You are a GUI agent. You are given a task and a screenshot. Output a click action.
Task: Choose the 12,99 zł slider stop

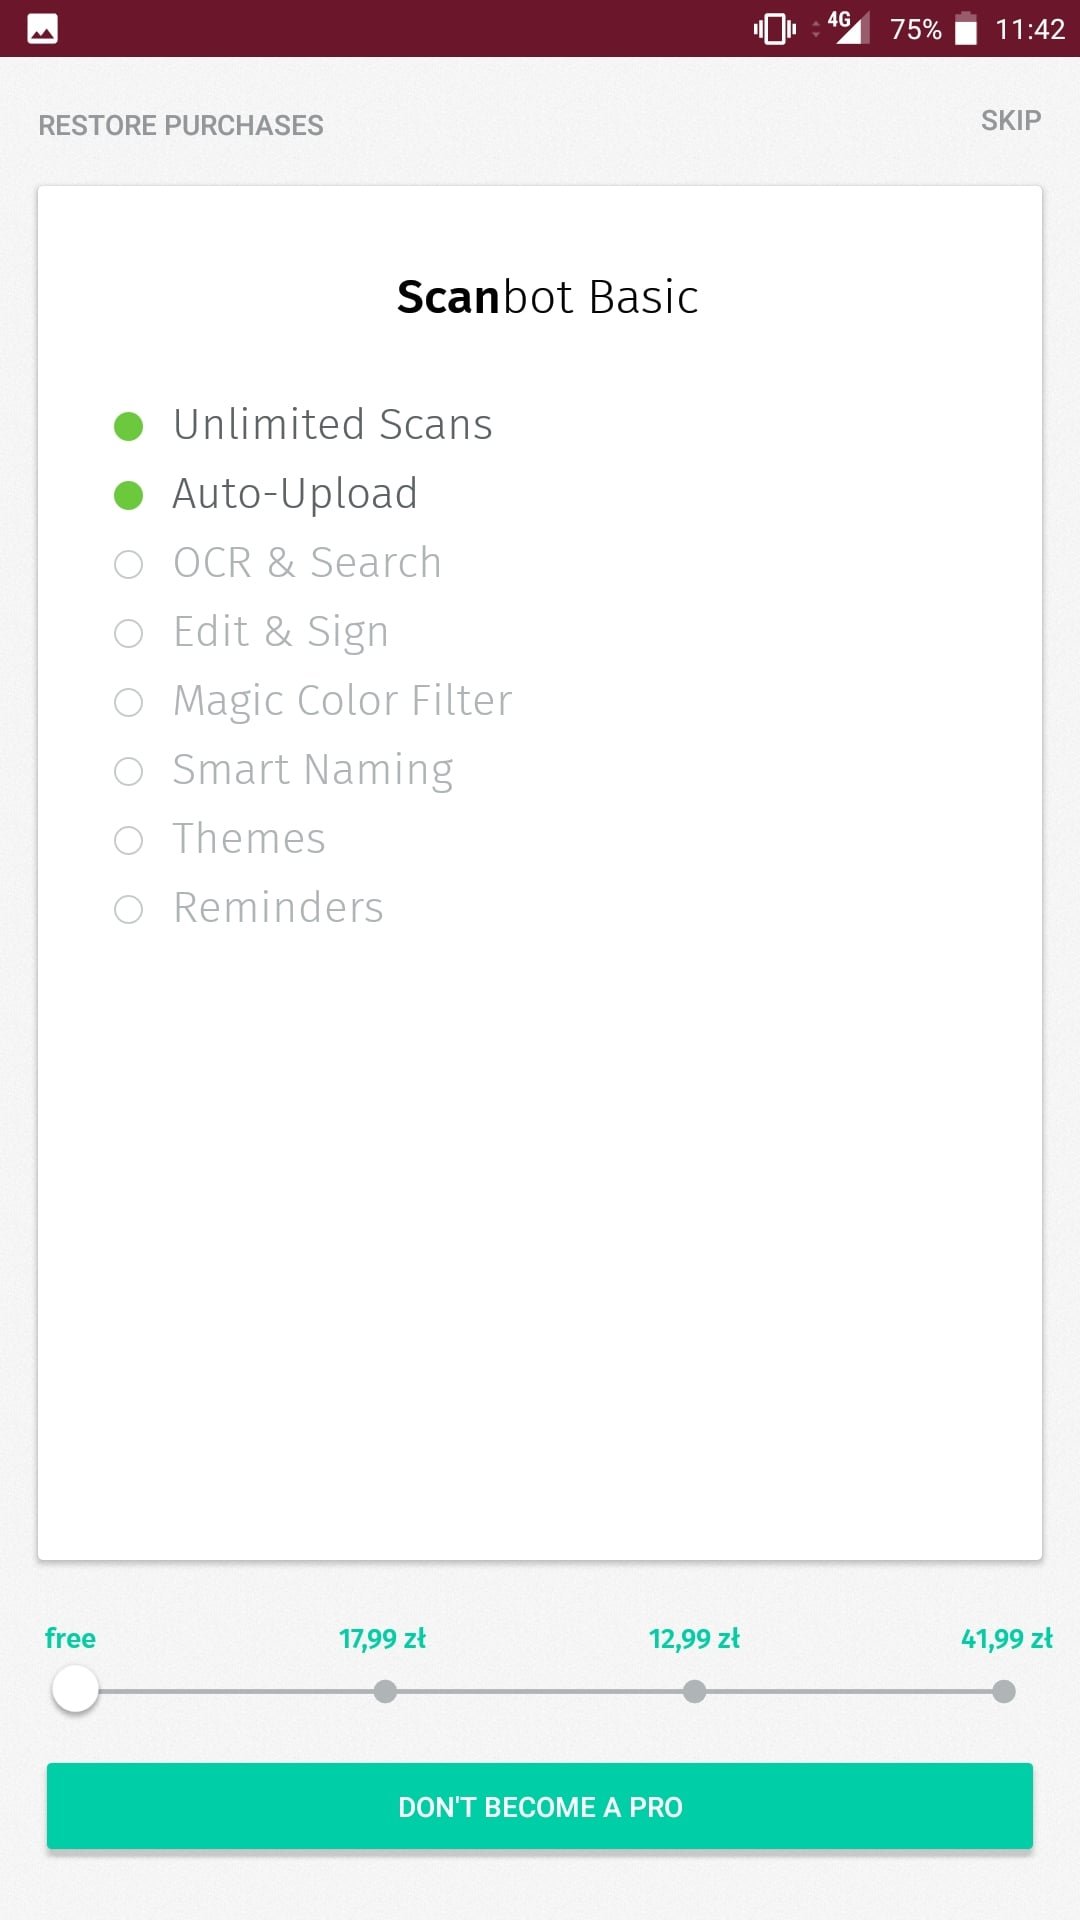[694, 1691]
